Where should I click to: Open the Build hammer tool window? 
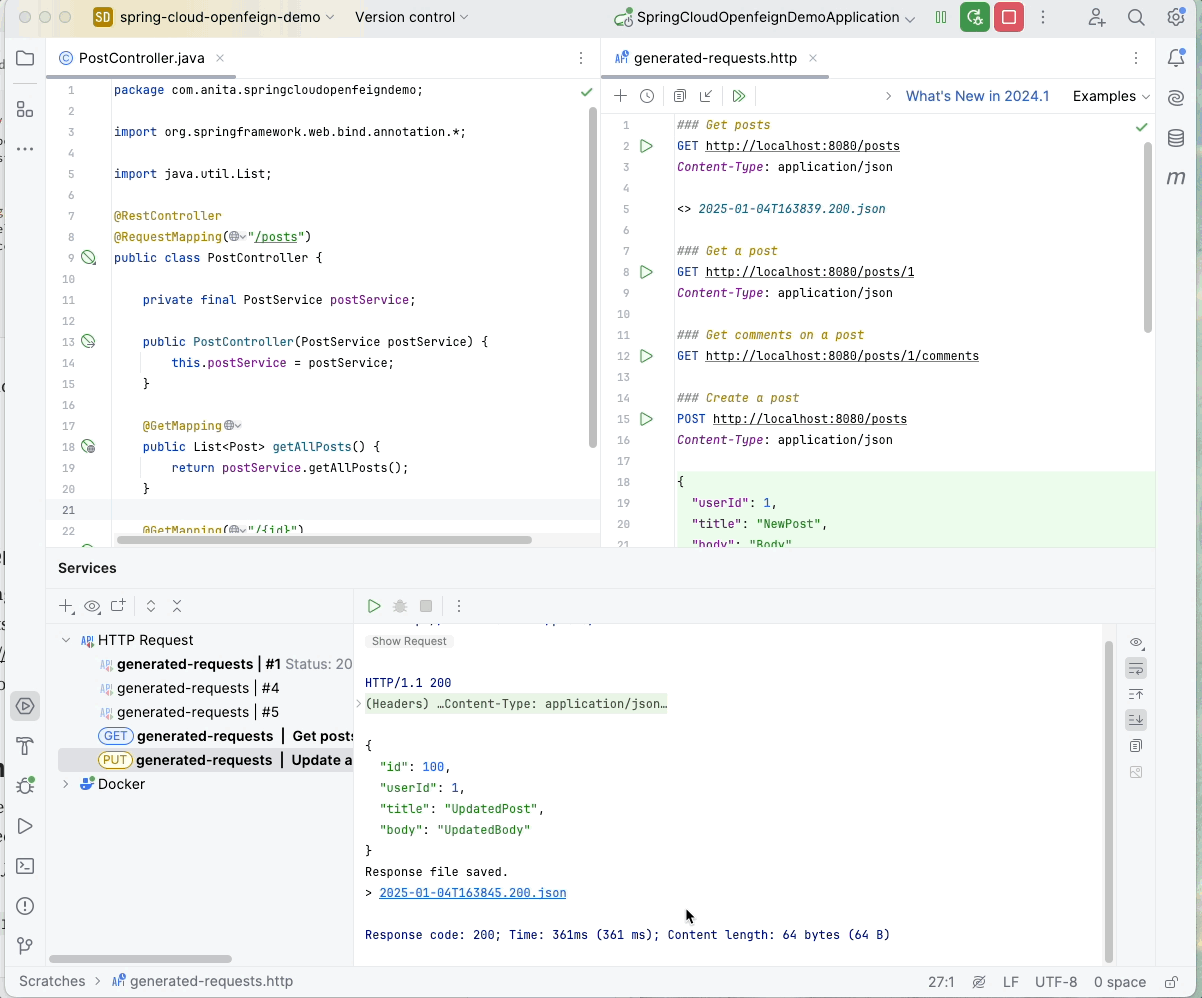[x=25, y=746]
